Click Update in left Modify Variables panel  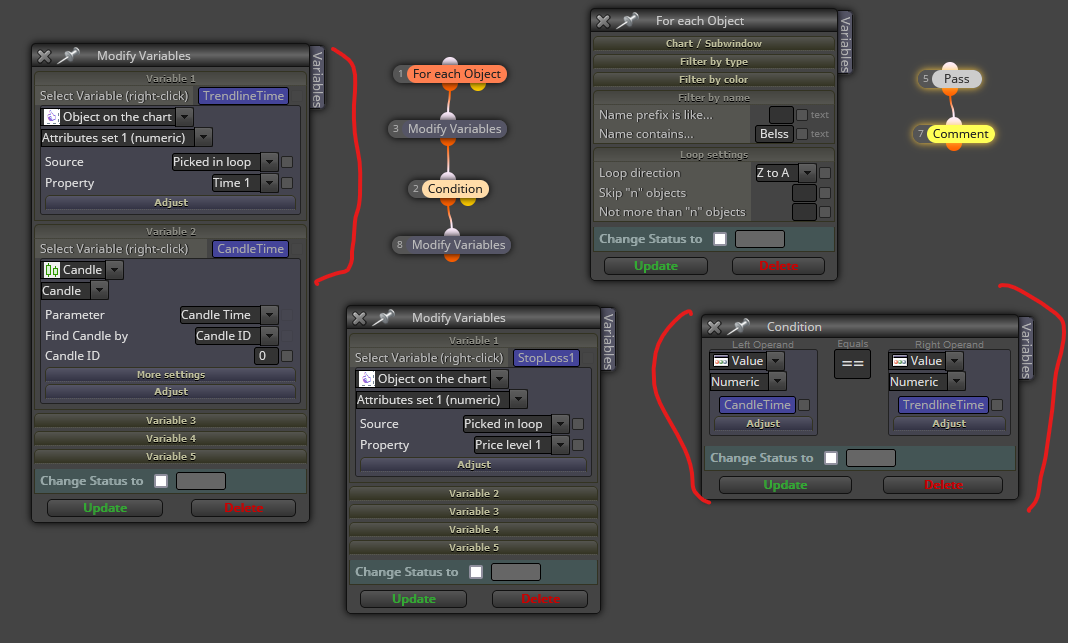105,508
